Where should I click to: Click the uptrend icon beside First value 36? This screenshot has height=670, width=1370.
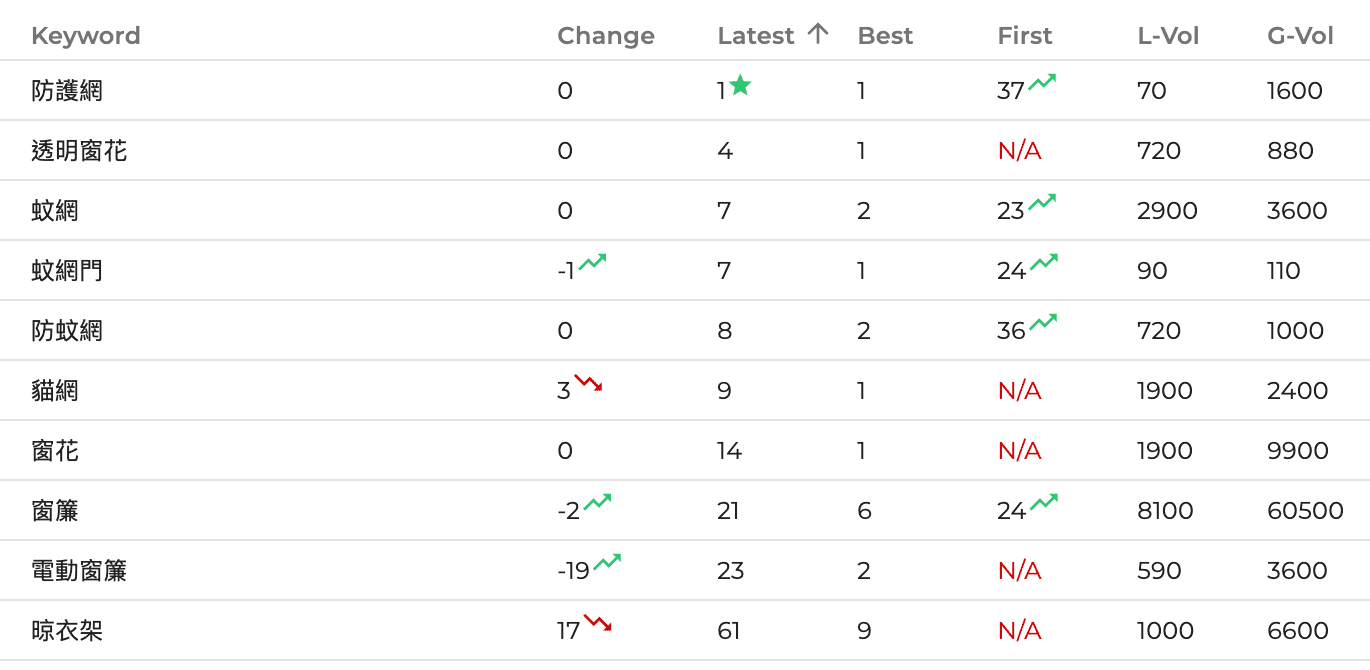[1043, 323]
